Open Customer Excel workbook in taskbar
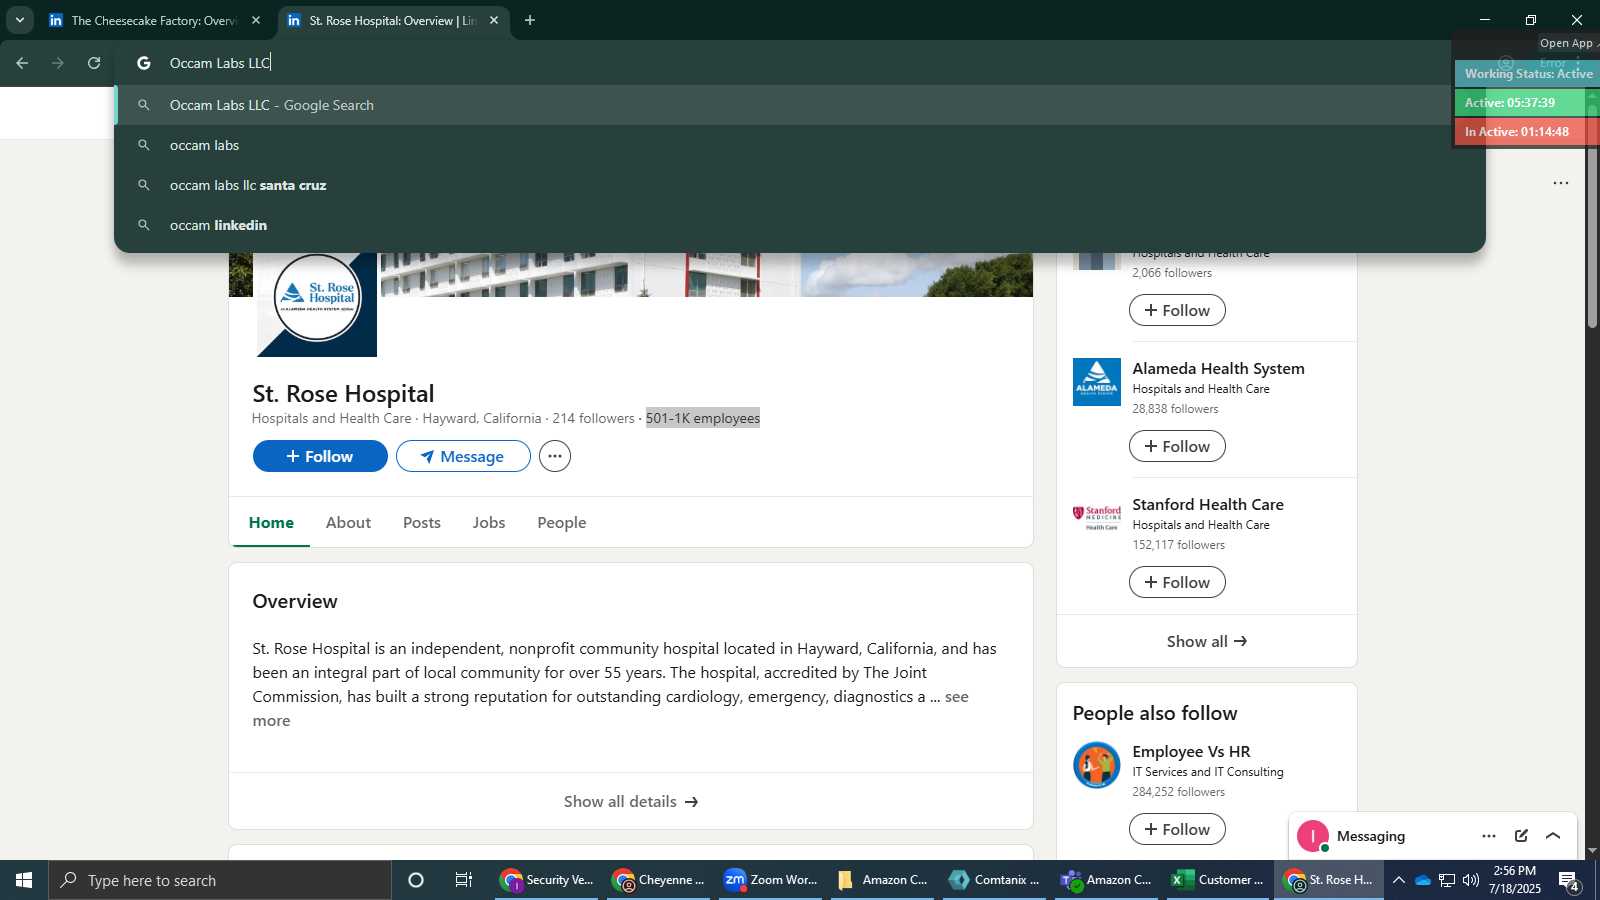1600x900 pixels. (x=1220, y=880)
